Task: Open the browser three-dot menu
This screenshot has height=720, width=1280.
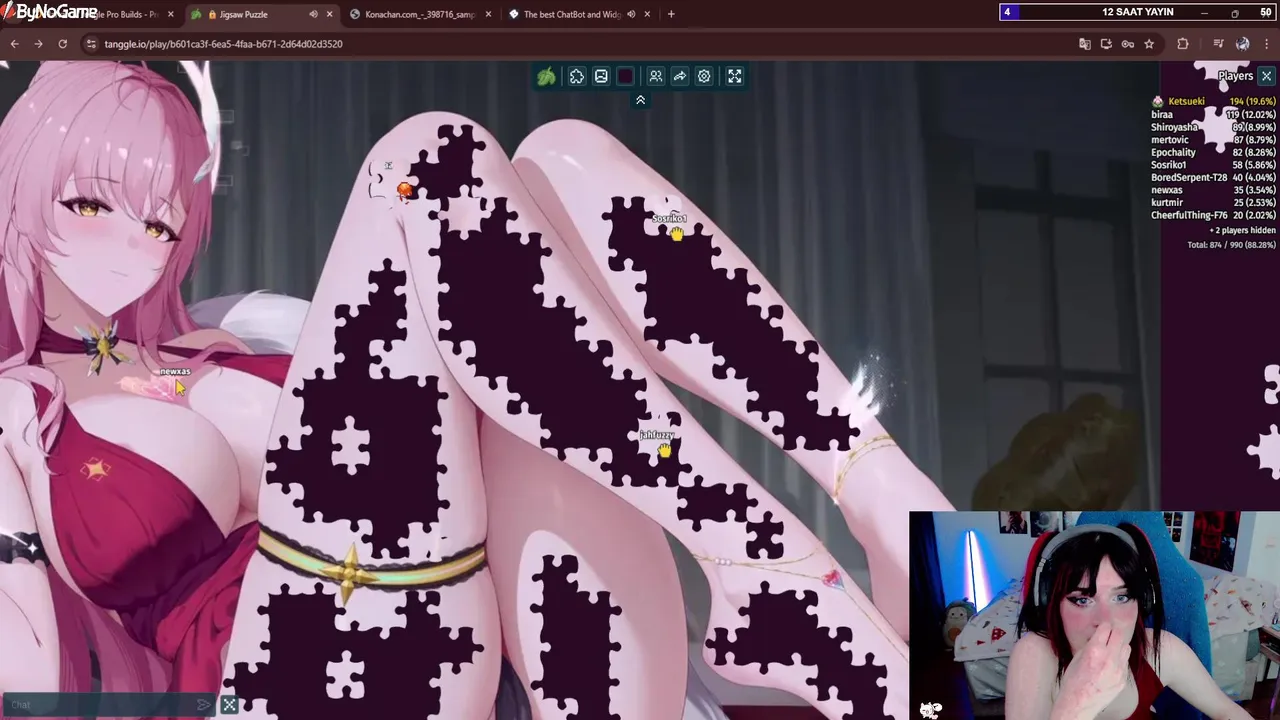Action: click(x=1266, y=44)
